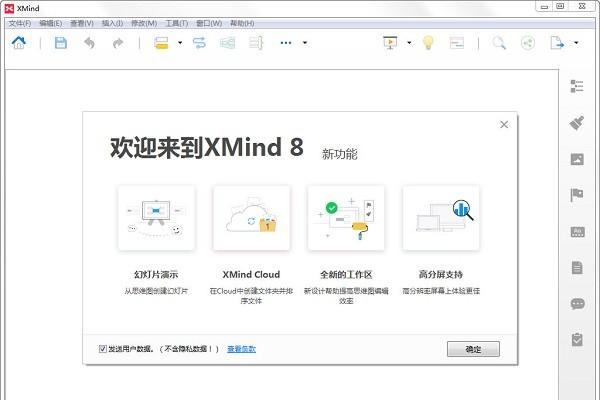Viewport: 600px width, 400px height.
Task: Click the XMind window title icon
Action: (10, 8)
